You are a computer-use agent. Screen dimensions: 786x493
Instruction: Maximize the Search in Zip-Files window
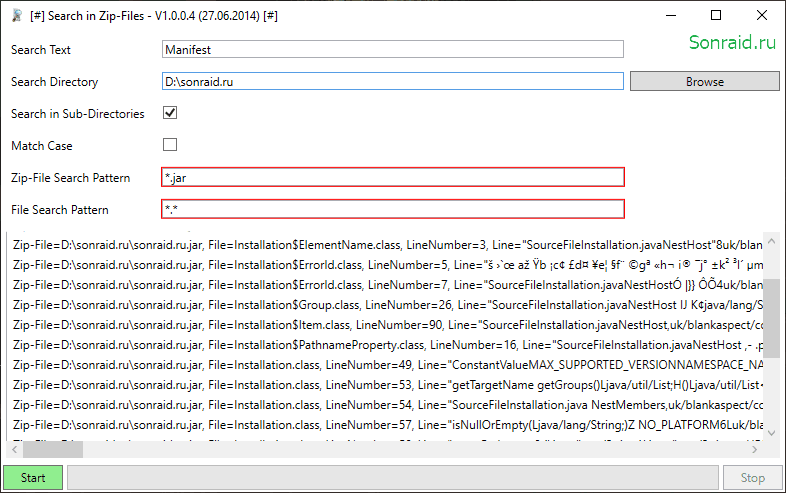[716, 16]
